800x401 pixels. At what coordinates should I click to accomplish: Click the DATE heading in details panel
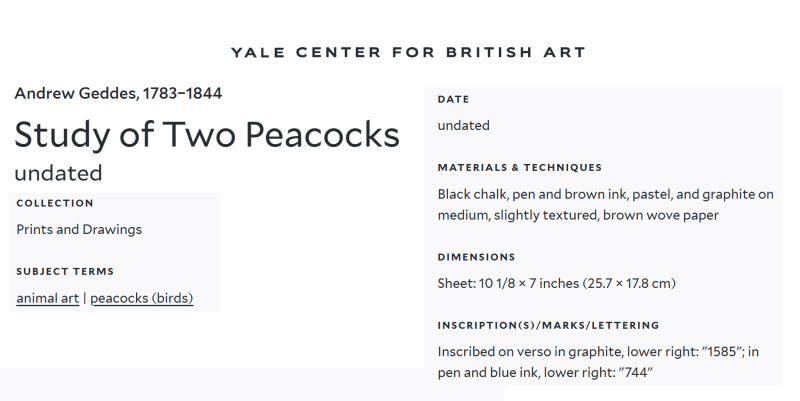453,99
